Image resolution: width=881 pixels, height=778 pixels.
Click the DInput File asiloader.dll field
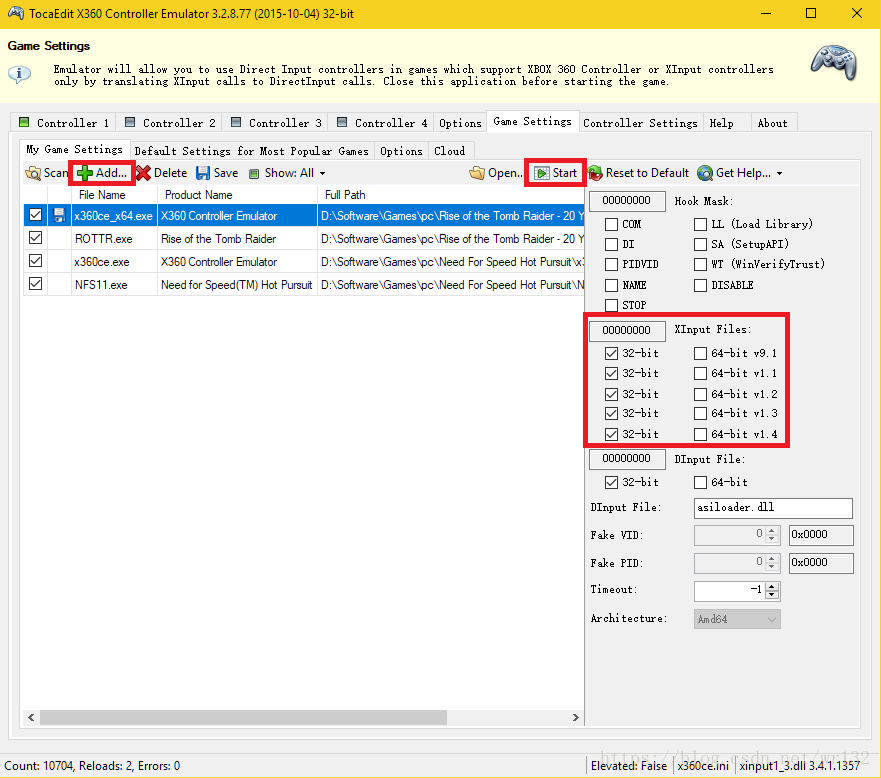tap(773, 508)
